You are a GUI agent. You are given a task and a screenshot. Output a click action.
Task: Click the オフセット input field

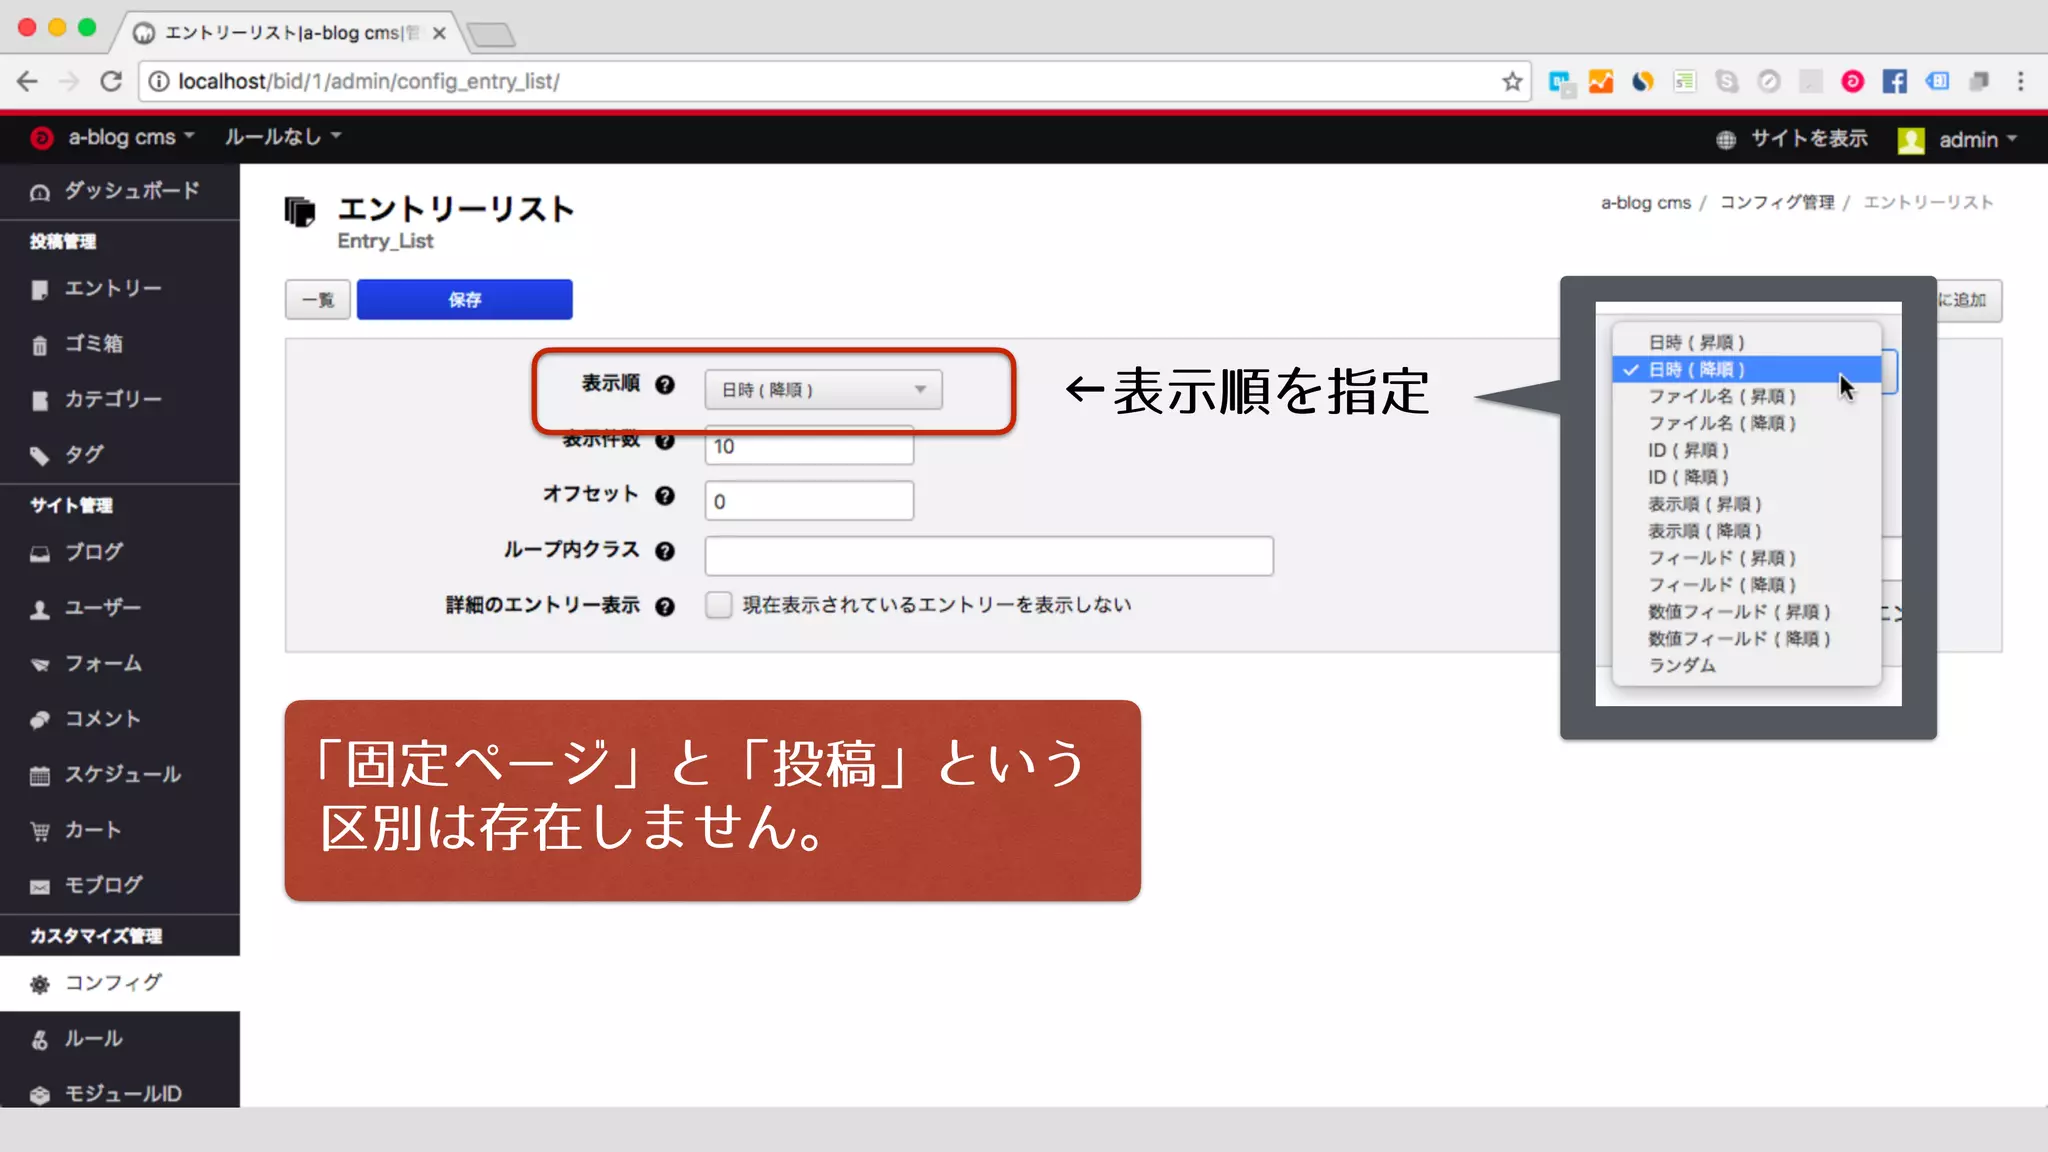(809, 501)
